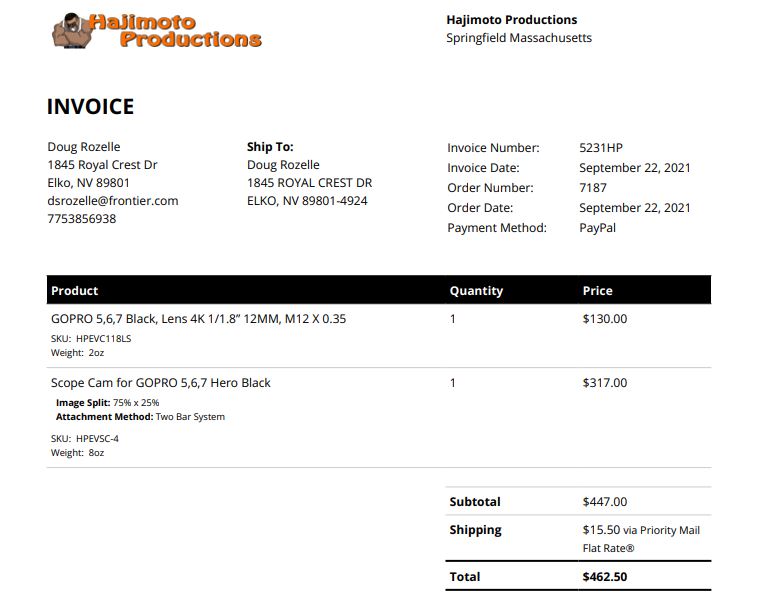
Task: Click the invoice number 5231HP
Action: tap(601, 148)
